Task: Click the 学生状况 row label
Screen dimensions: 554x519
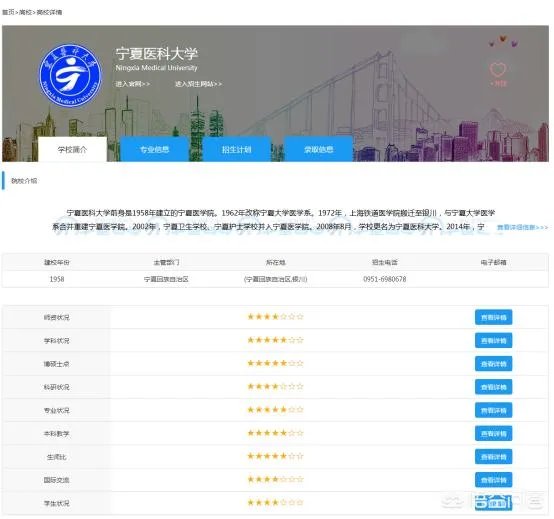Action: click(57, 503)
